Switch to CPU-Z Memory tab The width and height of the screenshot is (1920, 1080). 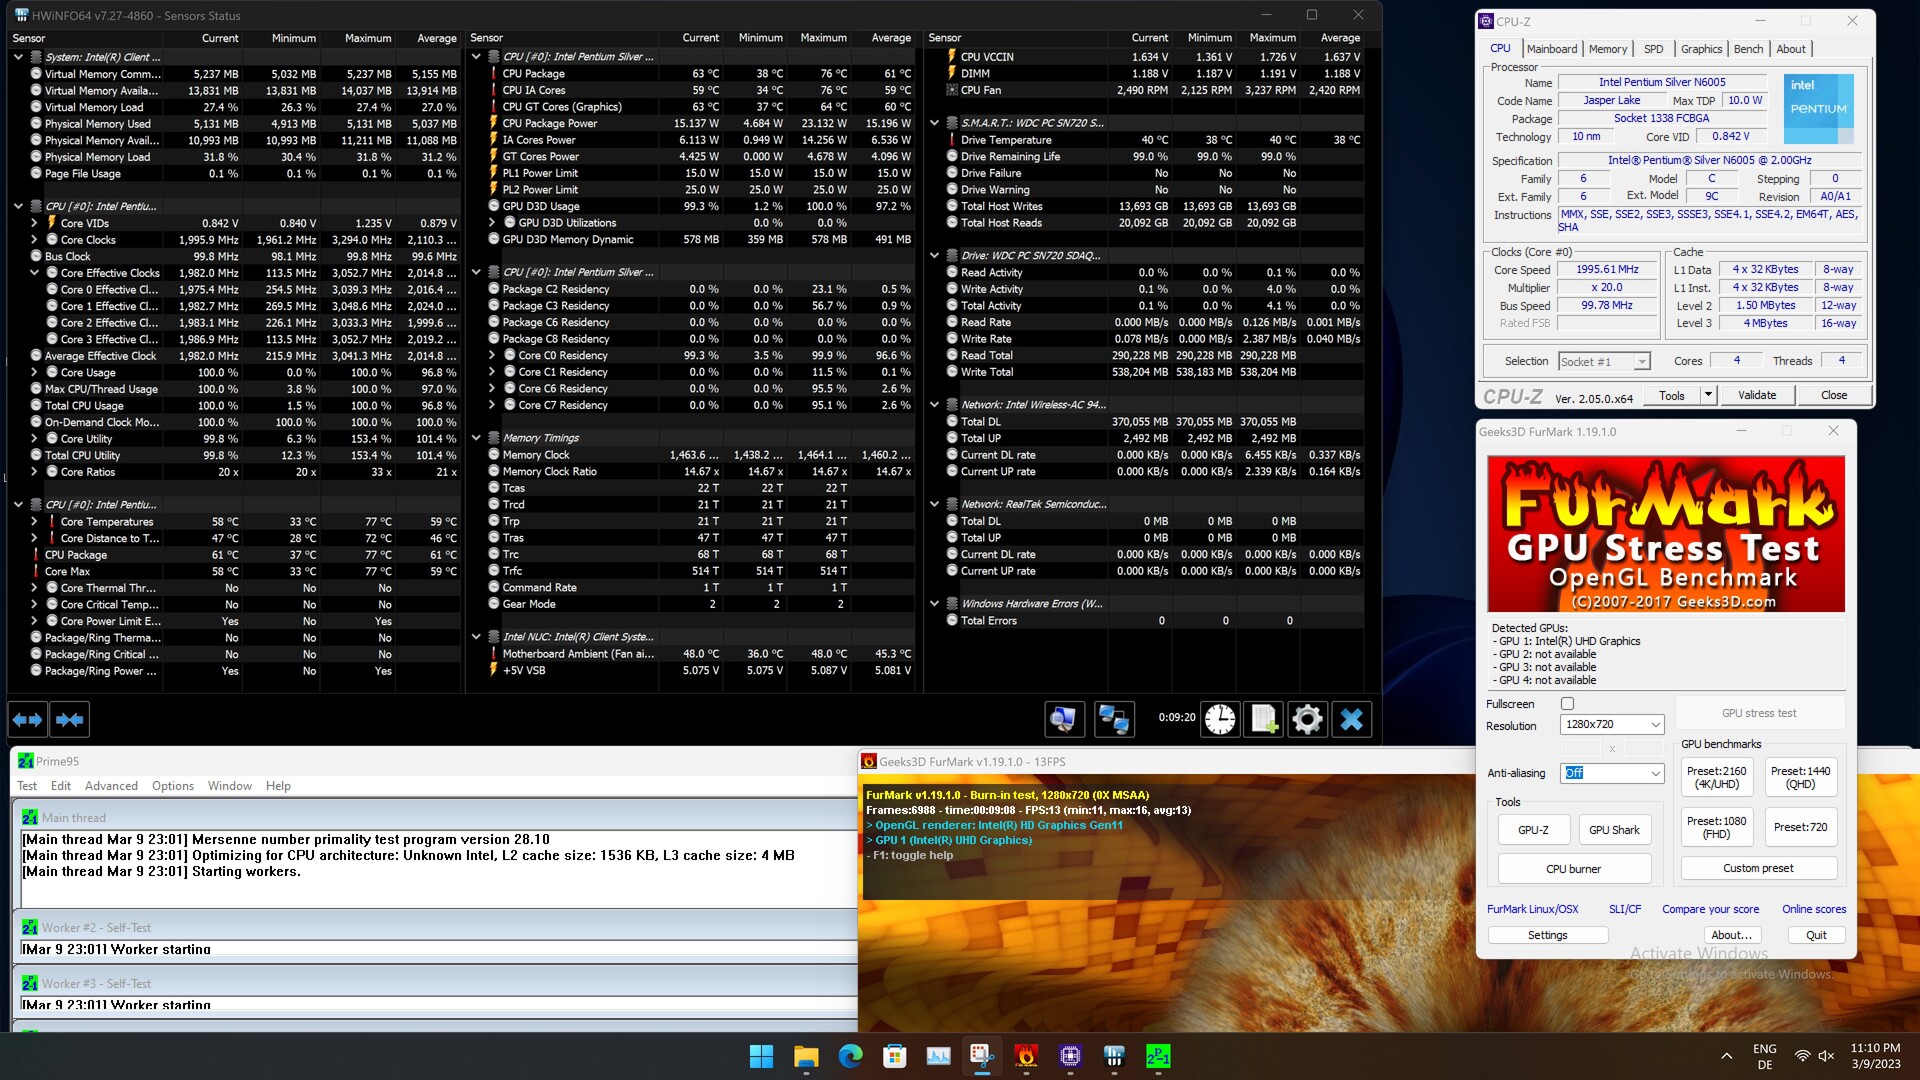tap(1607, 49)
